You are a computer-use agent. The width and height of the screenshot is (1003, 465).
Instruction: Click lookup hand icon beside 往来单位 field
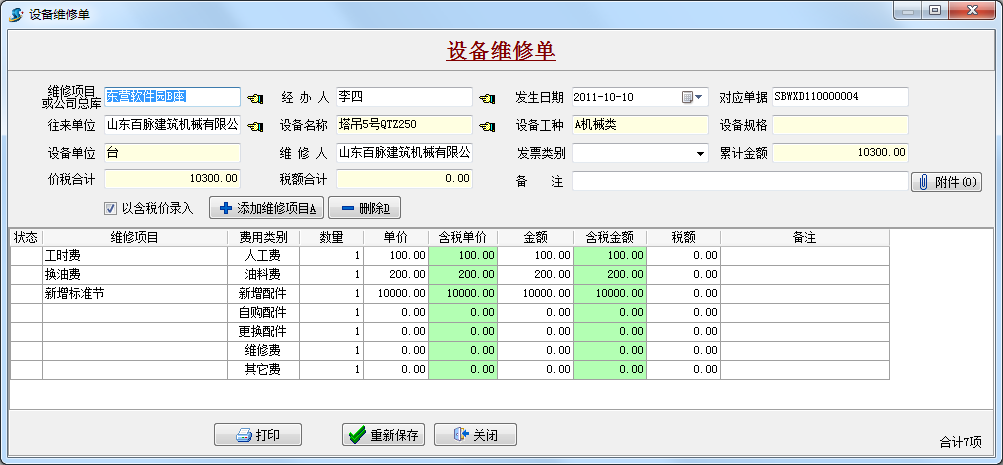pos(255,126)
